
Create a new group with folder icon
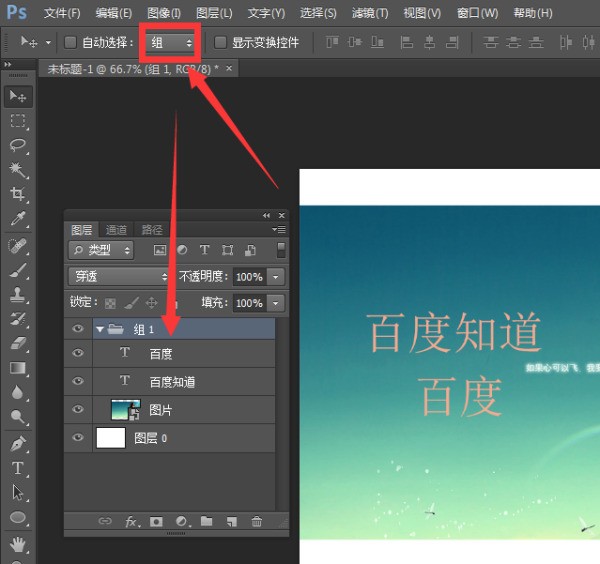[206, 521]
